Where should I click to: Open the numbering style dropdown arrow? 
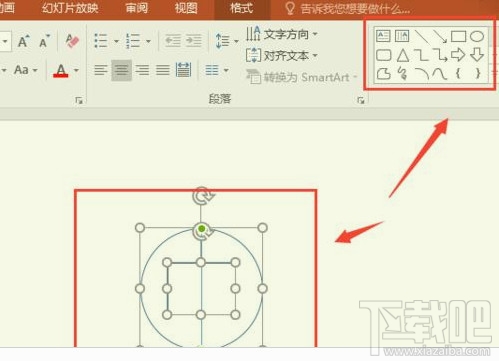(x=148, y=41)
